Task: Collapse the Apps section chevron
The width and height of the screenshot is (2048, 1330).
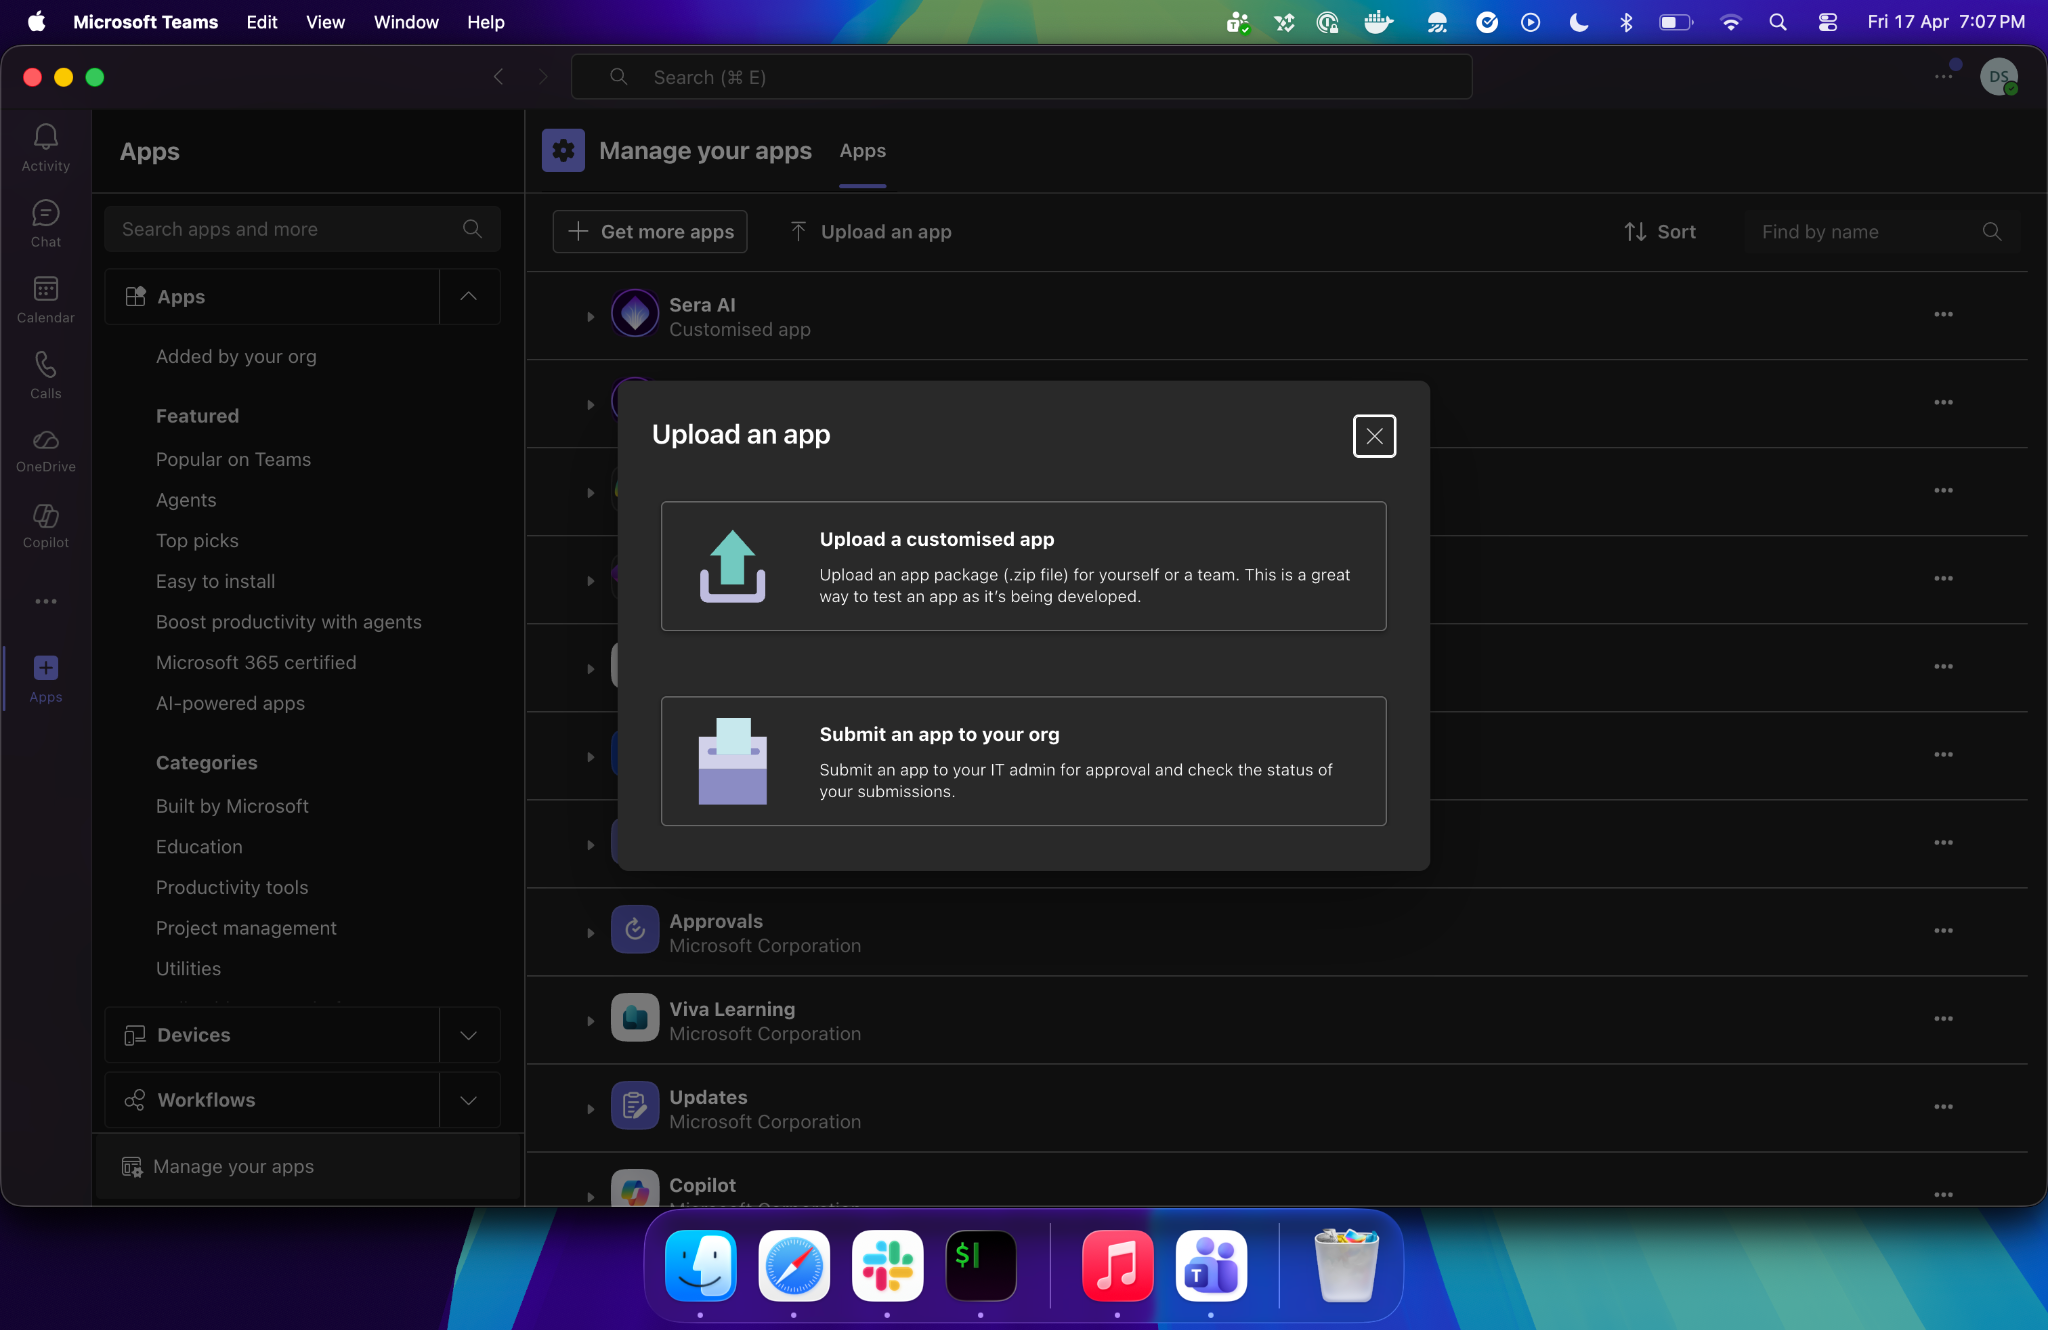Action: point(468,297)
